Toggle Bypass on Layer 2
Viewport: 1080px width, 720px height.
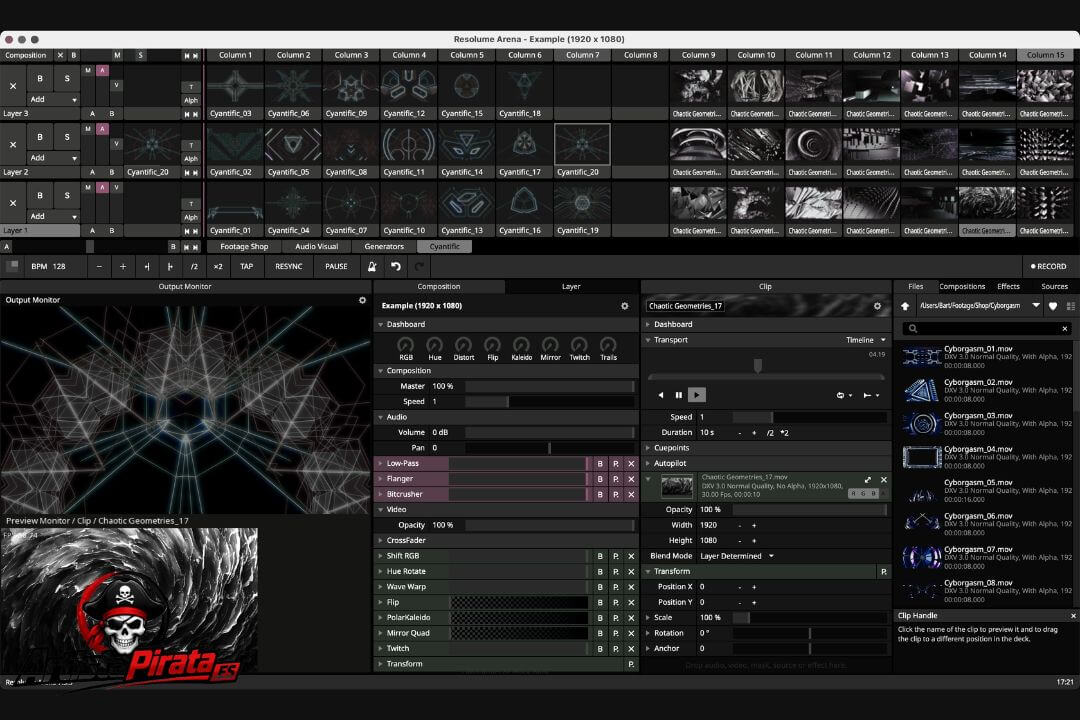point(40,137)
